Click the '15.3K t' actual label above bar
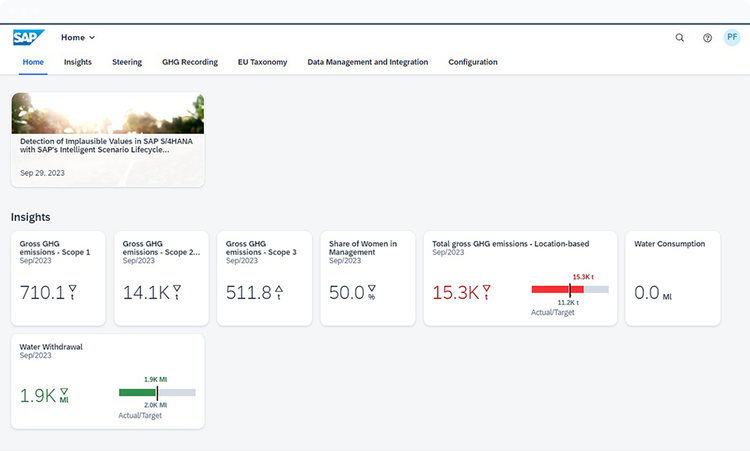Screen dimensions: 750x451 point(584,277)
